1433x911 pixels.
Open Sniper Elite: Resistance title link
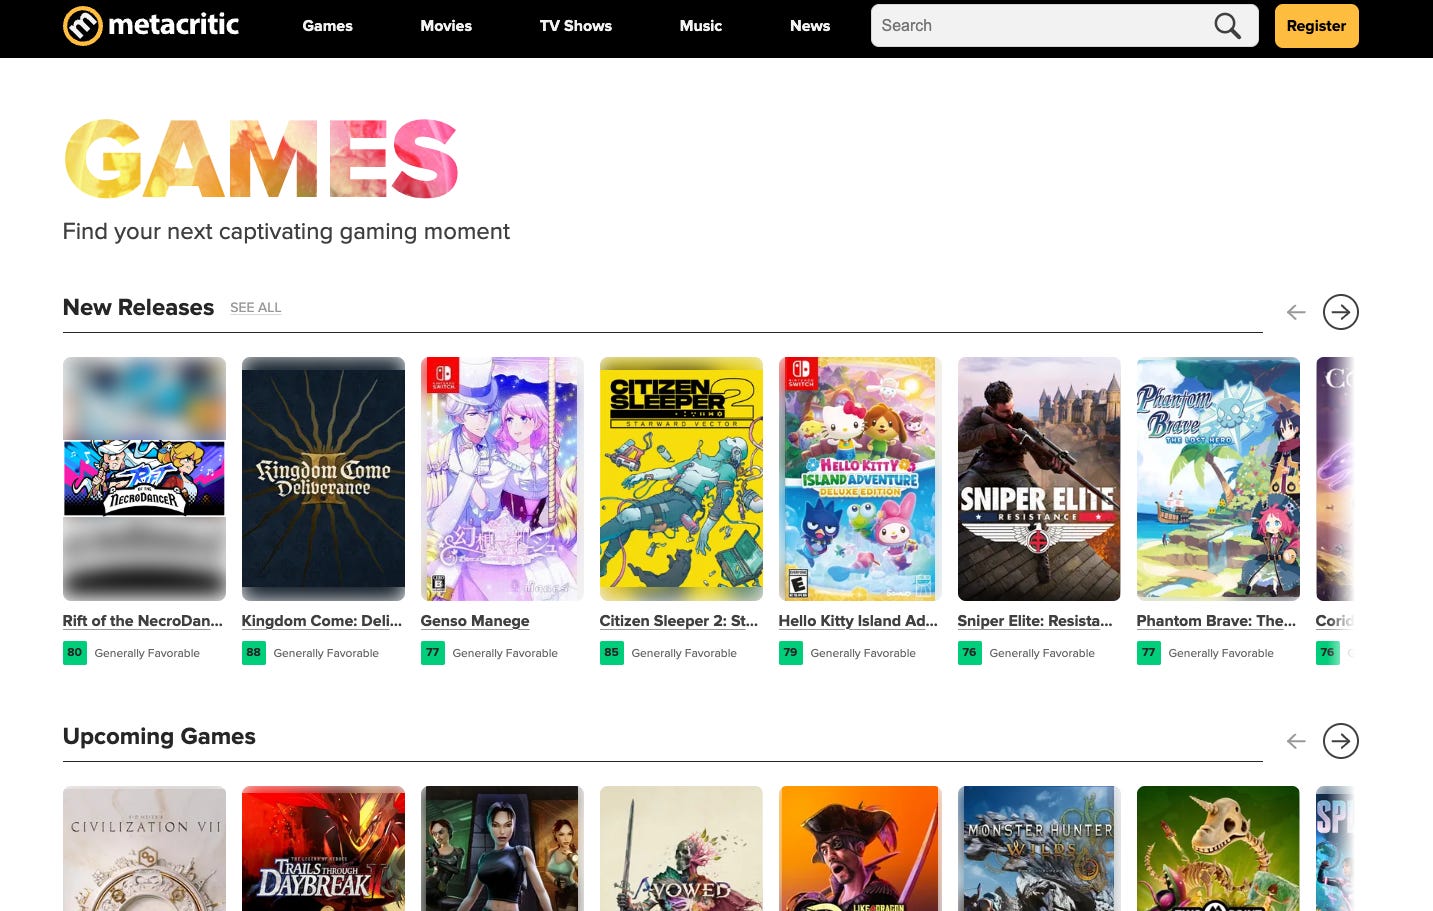click(1035, 621)
